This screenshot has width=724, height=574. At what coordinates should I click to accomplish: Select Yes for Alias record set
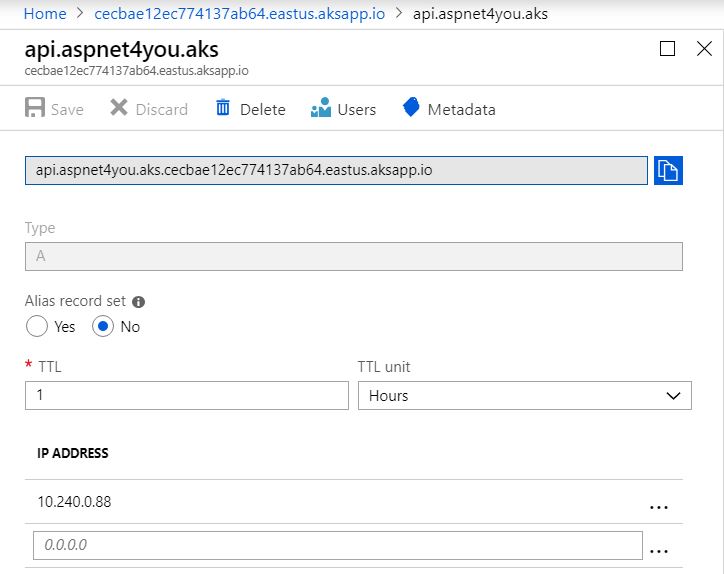pyautogui.click(x=37, y=326)
